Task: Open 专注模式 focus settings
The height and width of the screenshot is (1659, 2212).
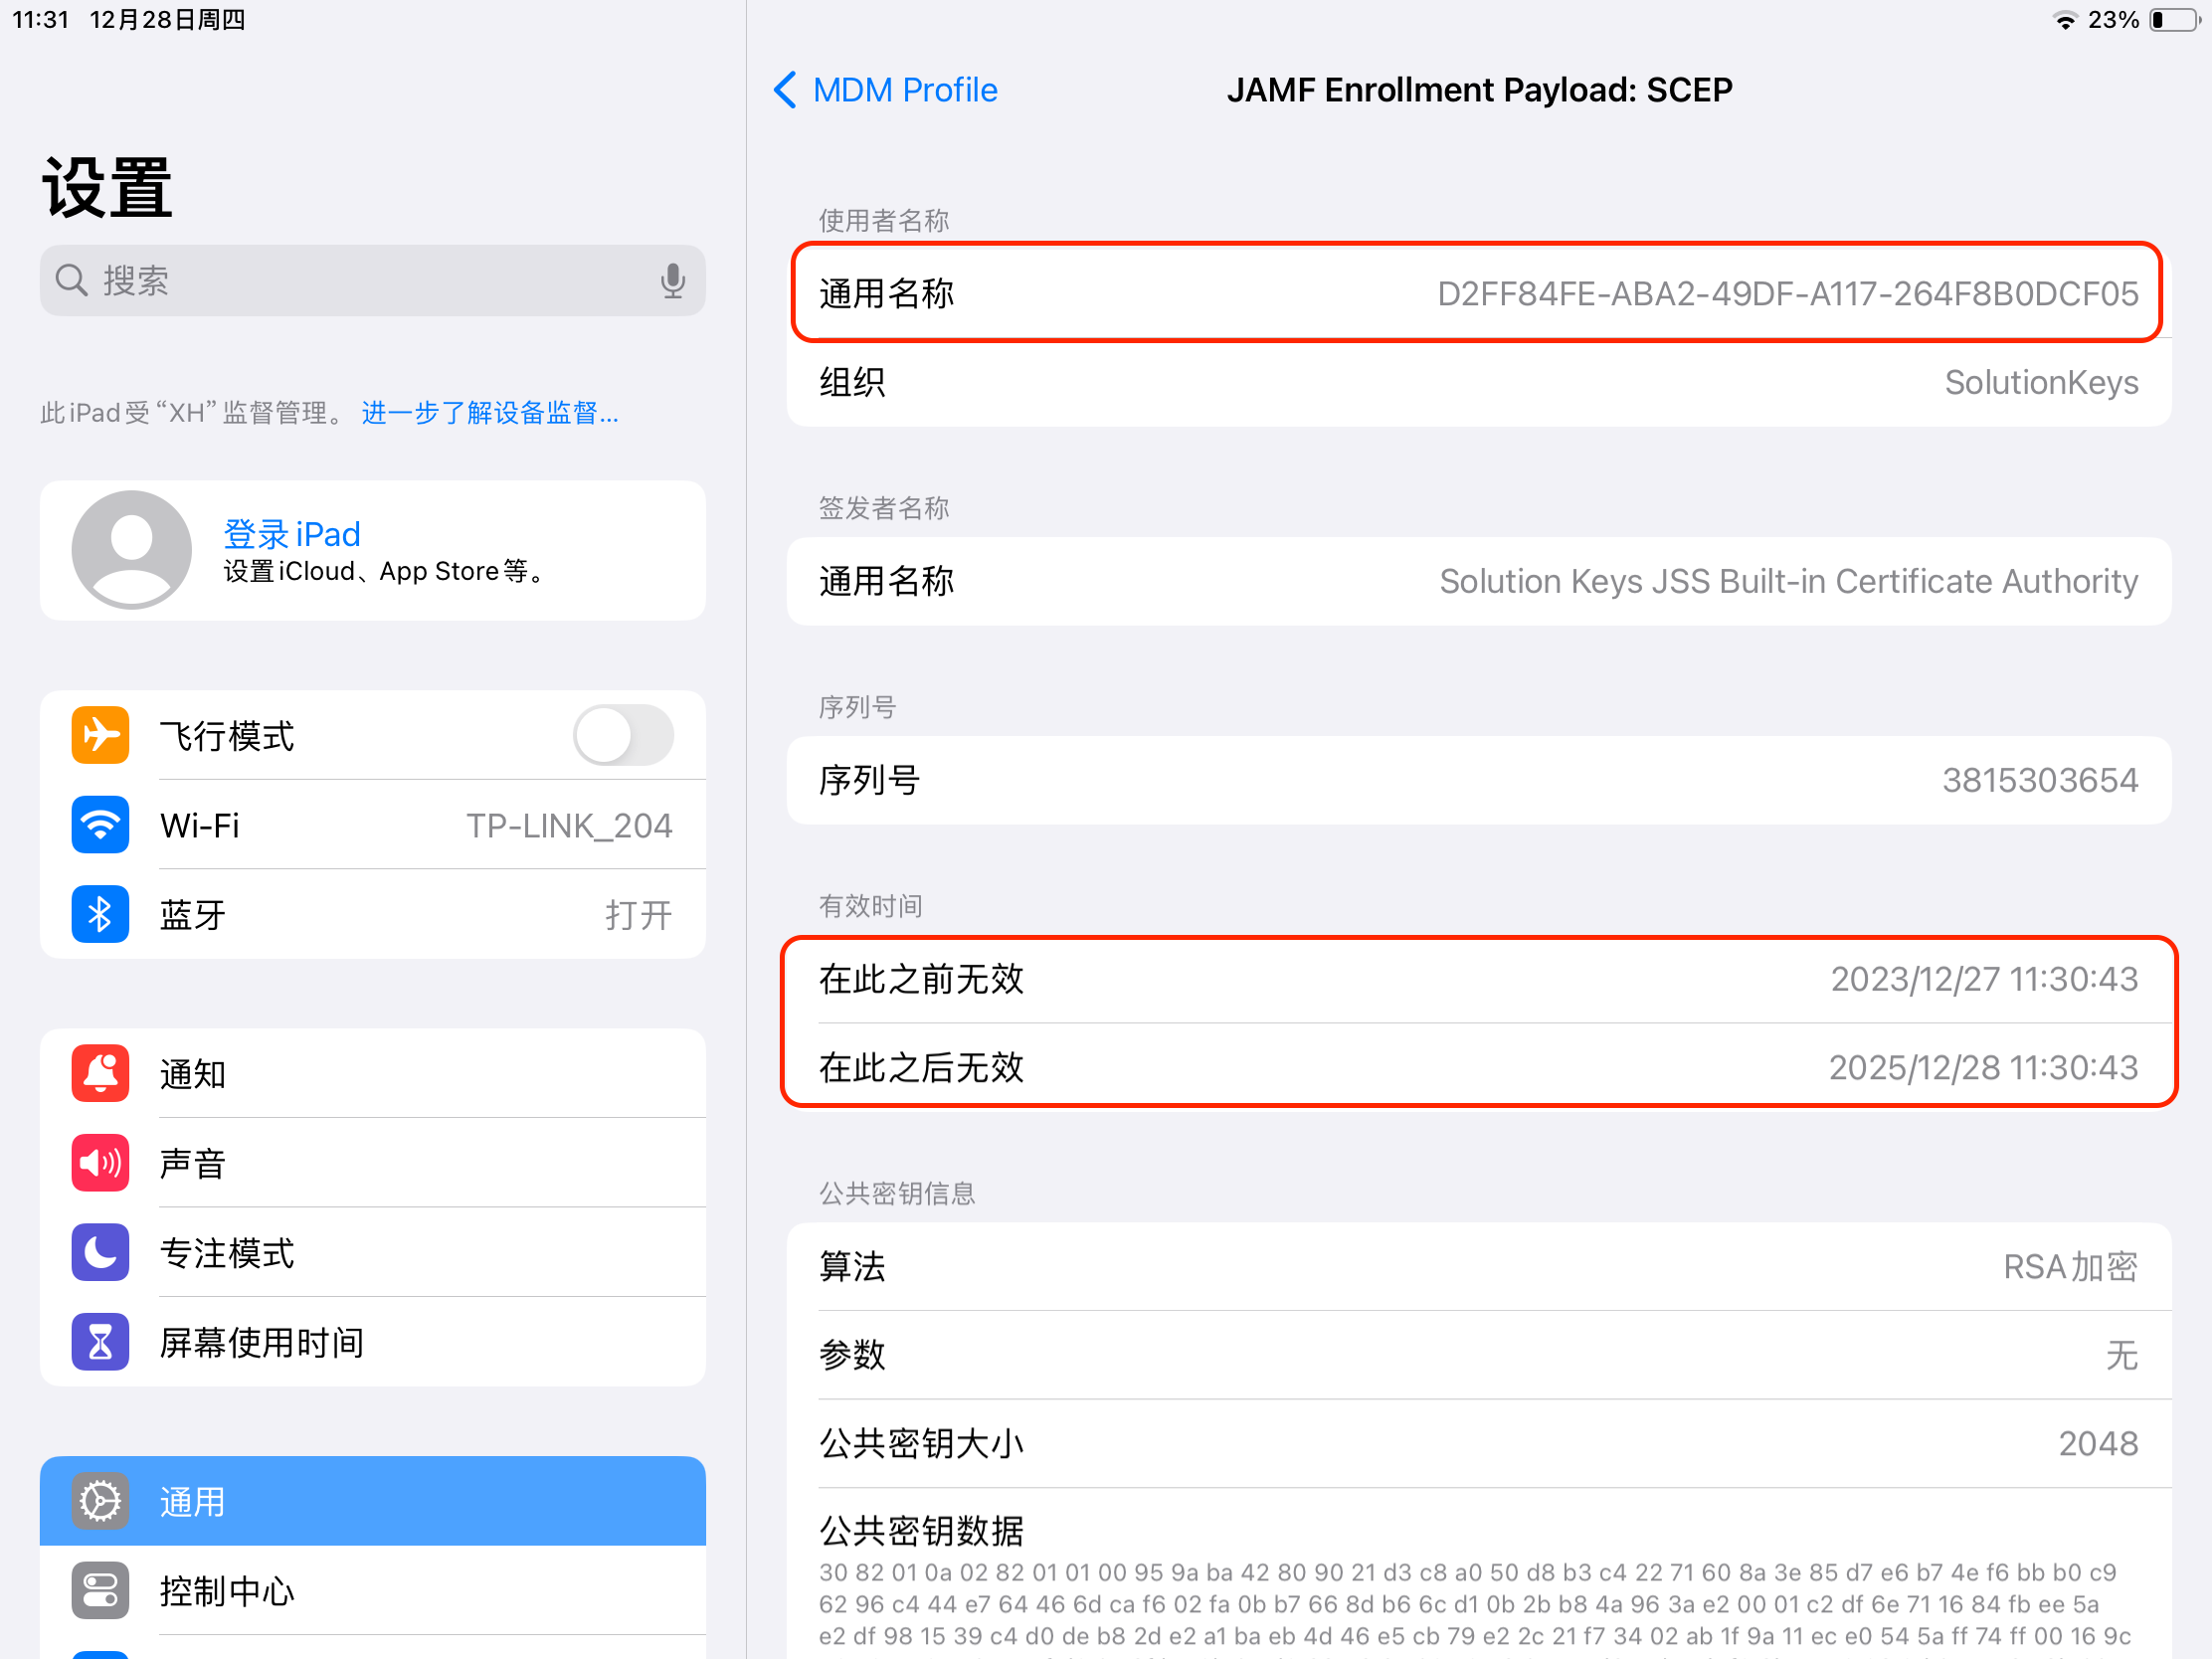Action: coord(372,1253)
